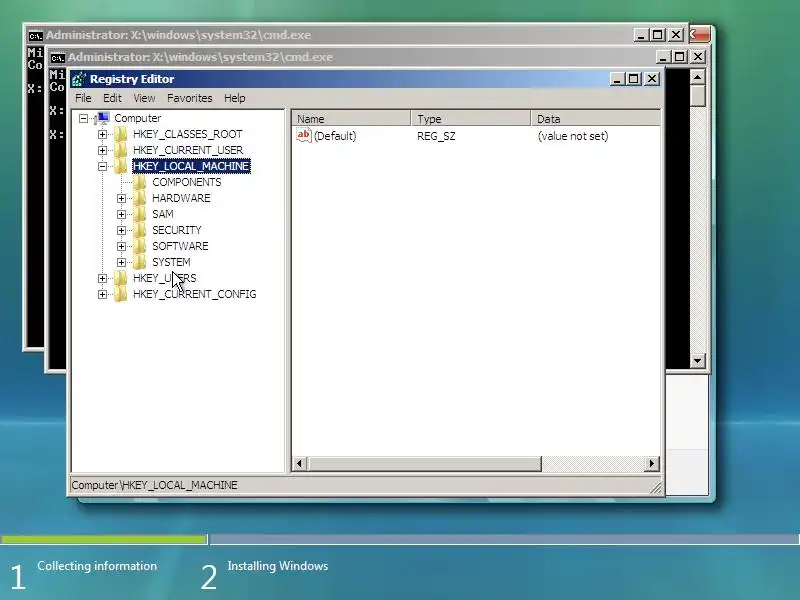Close the Registry Editor window

(652, 79)
